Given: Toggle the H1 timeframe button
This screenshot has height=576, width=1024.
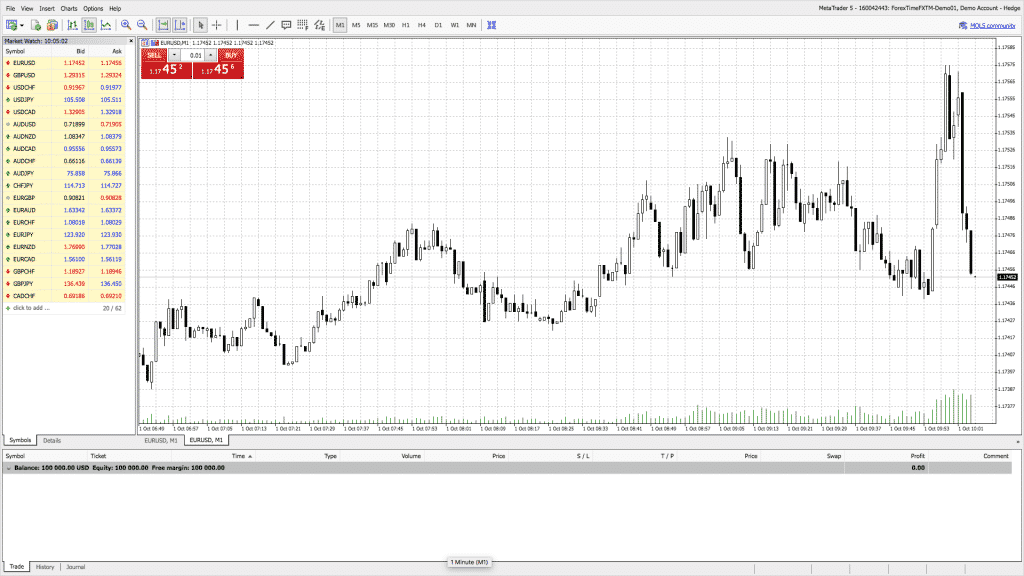Looking at the screenshot, I should click(405, 24).
